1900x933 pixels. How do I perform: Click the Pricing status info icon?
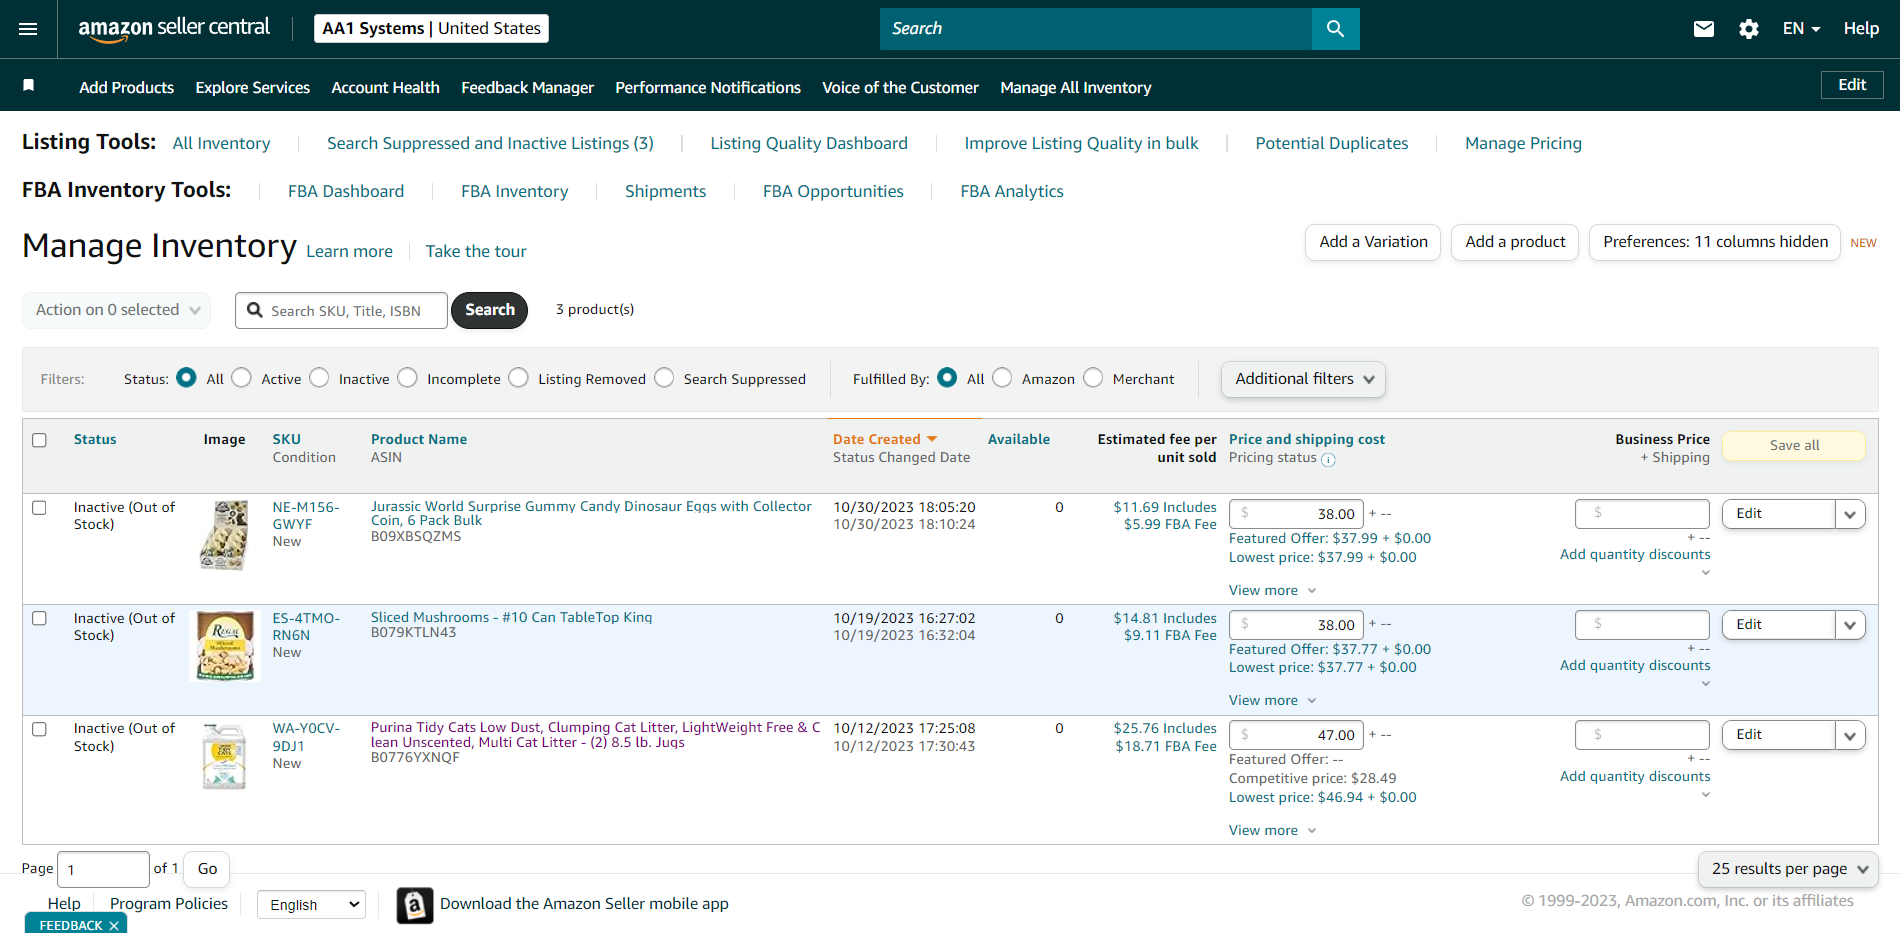pyautogui.click(x=1328, y=459)
